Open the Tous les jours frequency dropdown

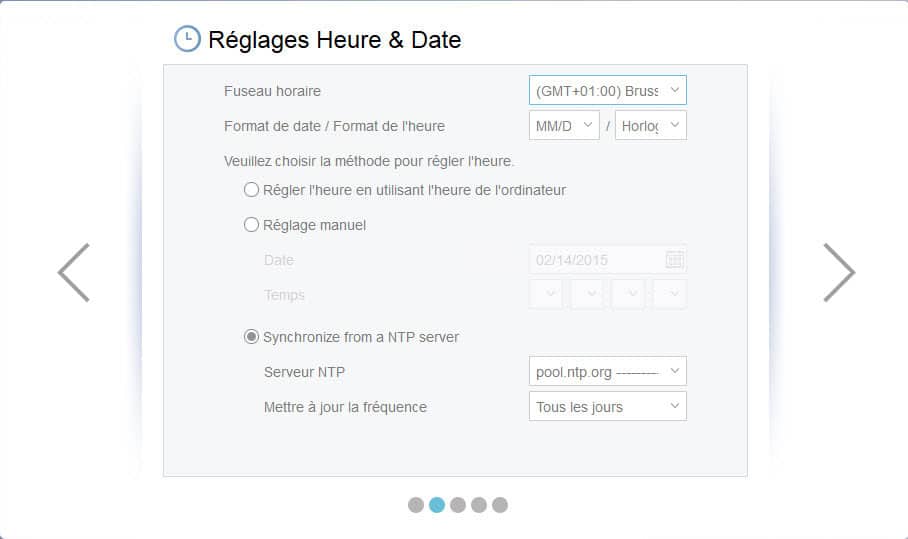(x=607, y=406)
